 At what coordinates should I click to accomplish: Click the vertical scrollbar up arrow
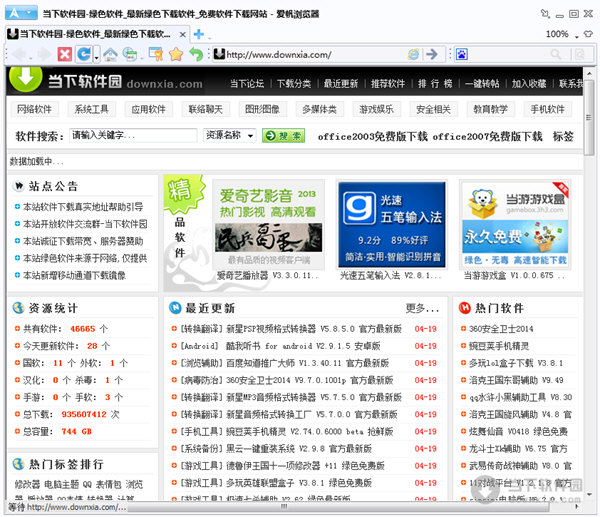(589, 73)
